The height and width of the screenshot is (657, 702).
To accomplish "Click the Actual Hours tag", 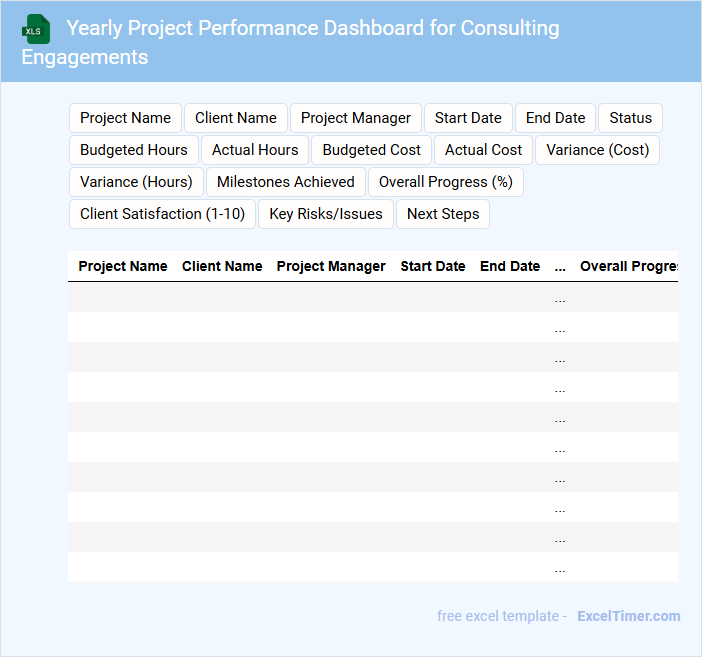I will [255, 150].
